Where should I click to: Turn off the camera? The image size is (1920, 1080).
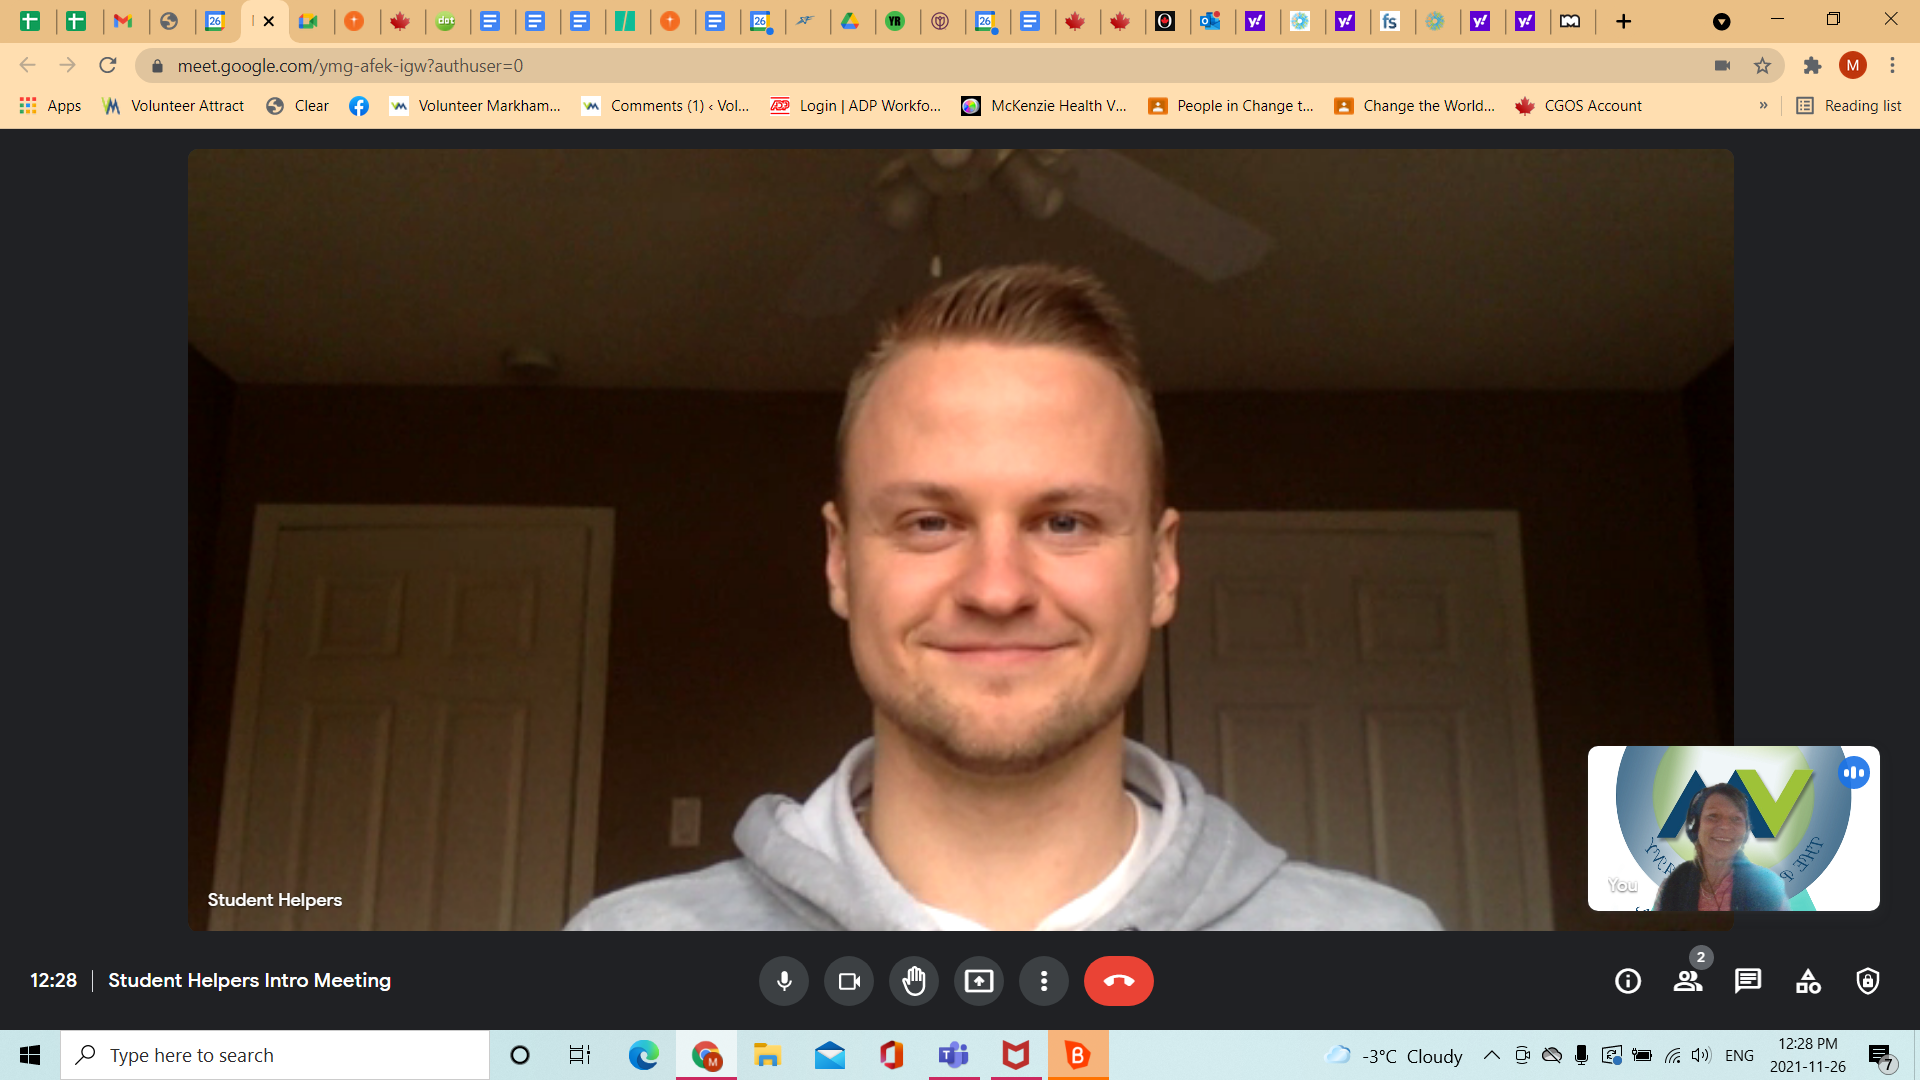(x=849, y=981)
